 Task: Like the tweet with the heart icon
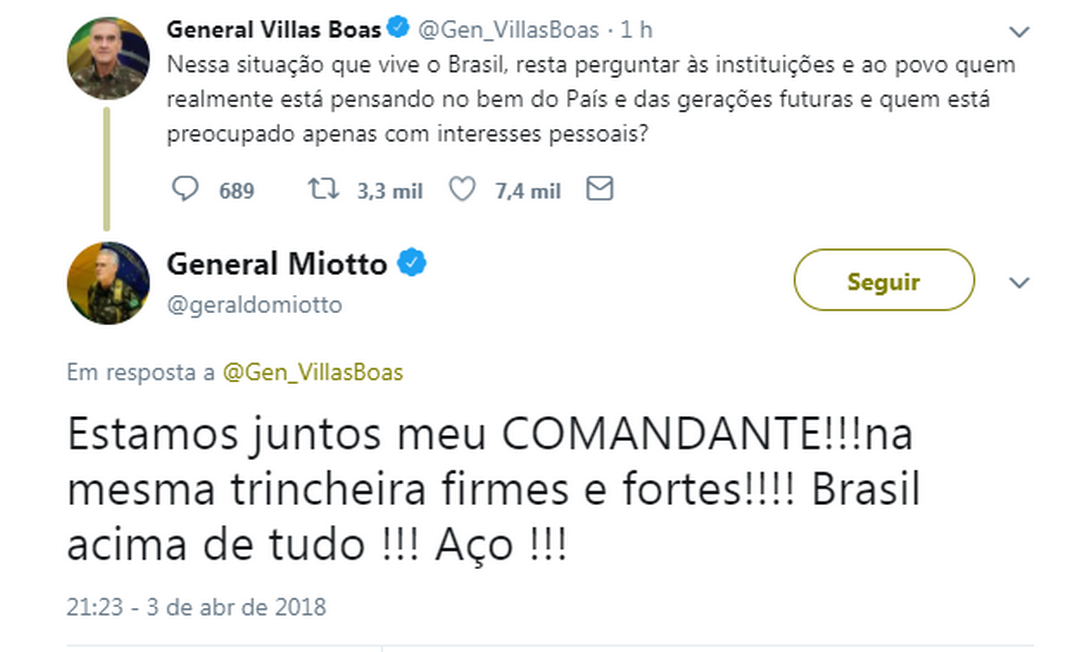[x=462, y=190]
